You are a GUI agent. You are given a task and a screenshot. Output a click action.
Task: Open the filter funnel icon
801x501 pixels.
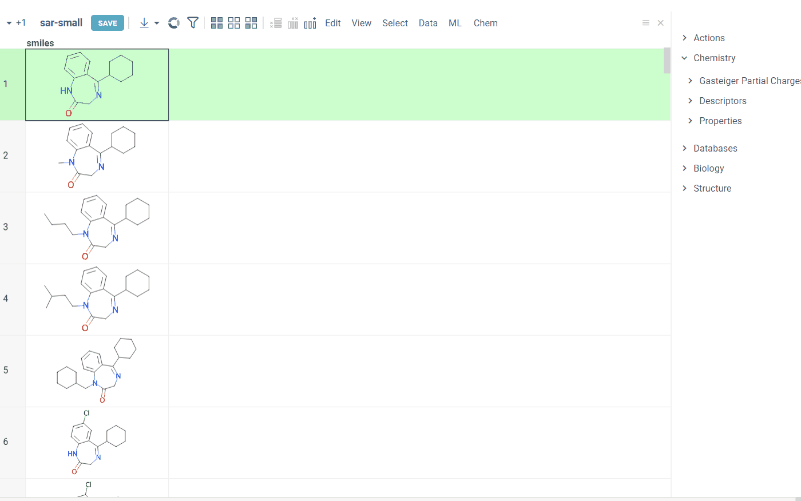click(193, 23)
